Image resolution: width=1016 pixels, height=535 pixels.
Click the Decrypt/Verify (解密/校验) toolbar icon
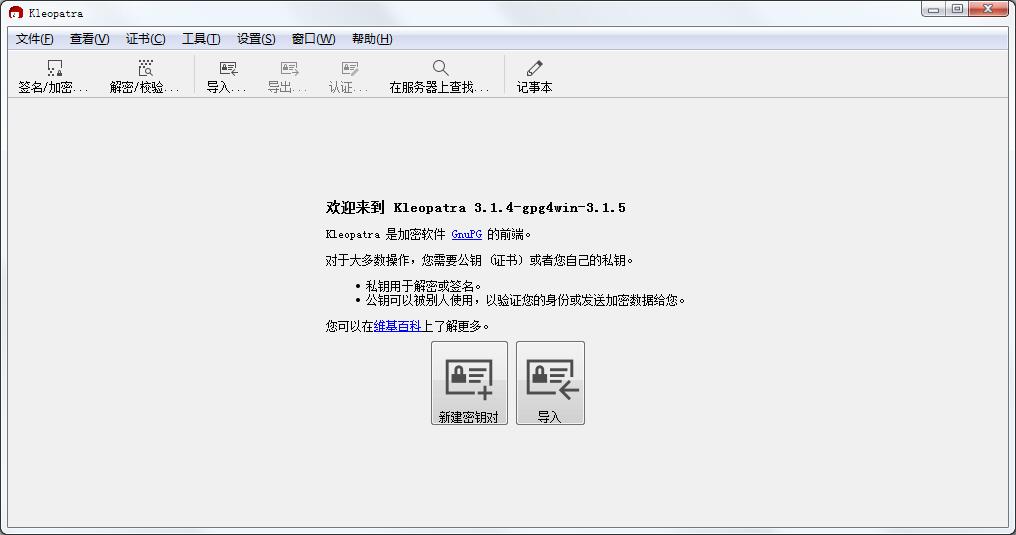146,68
